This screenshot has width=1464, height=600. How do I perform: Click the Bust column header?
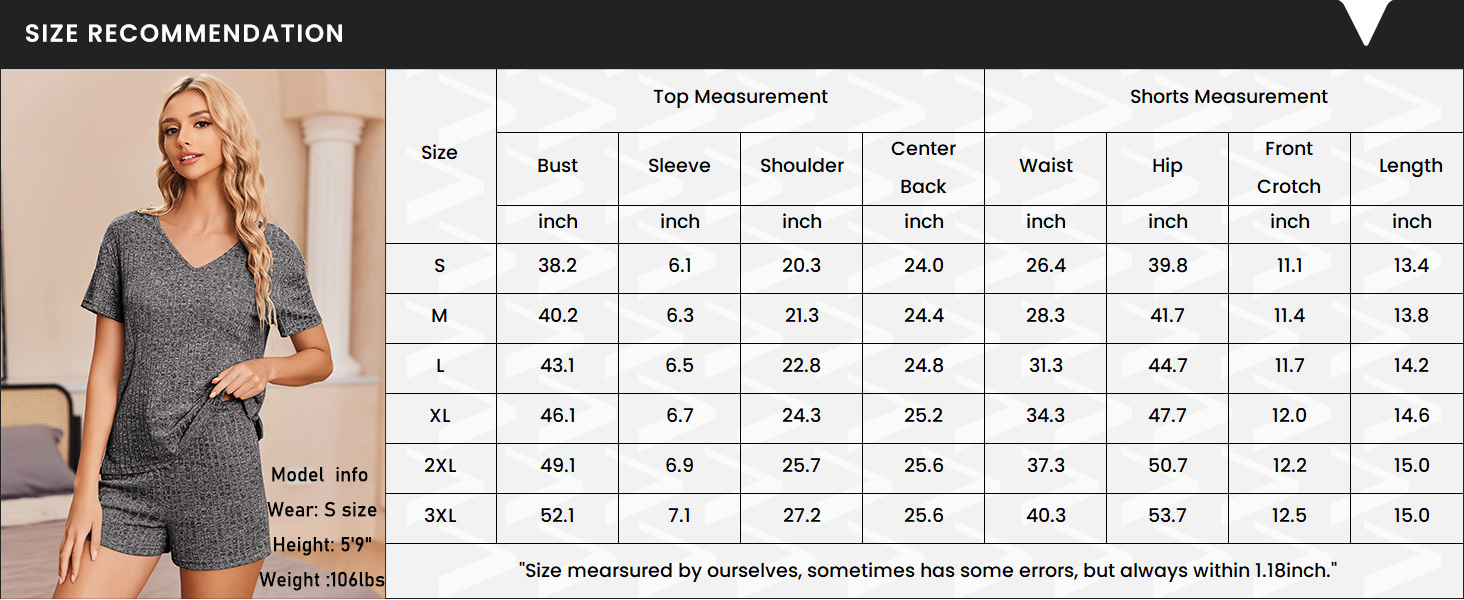point(557,166)
